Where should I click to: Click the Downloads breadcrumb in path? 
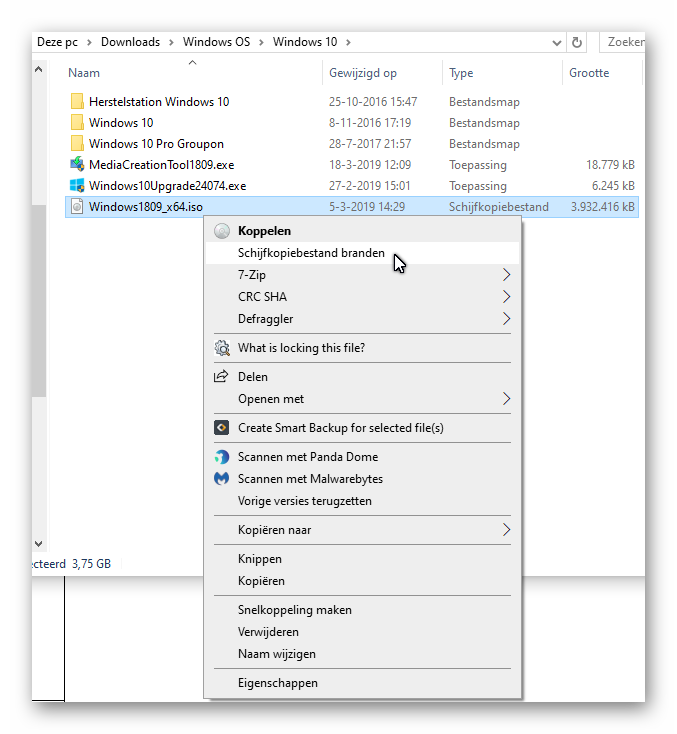click(x=130, y=42)
